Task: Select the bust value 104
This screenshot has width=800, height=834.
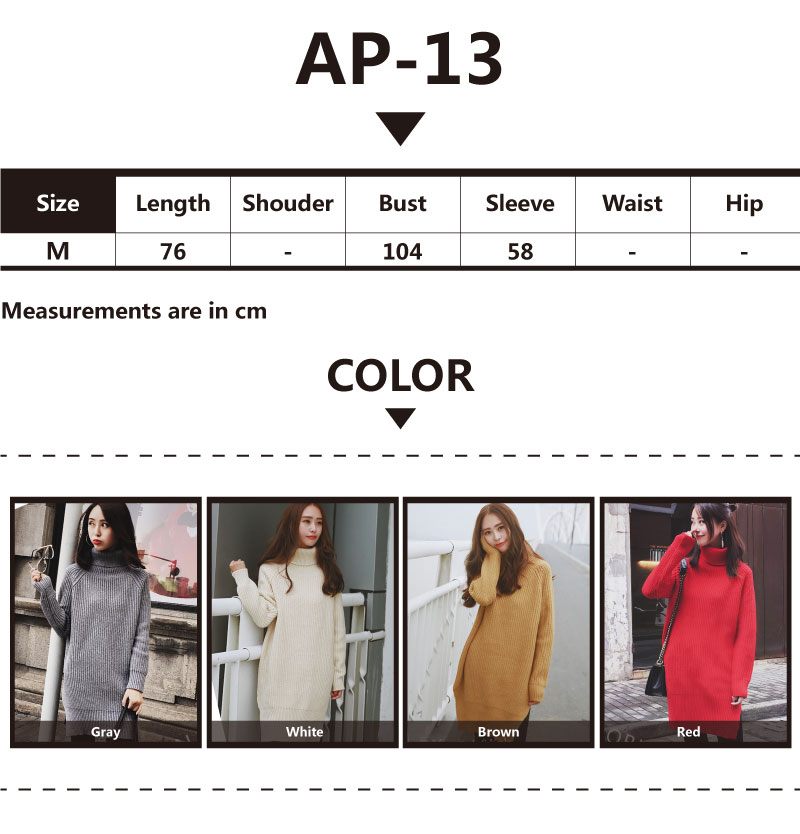Action: [403, 252]
